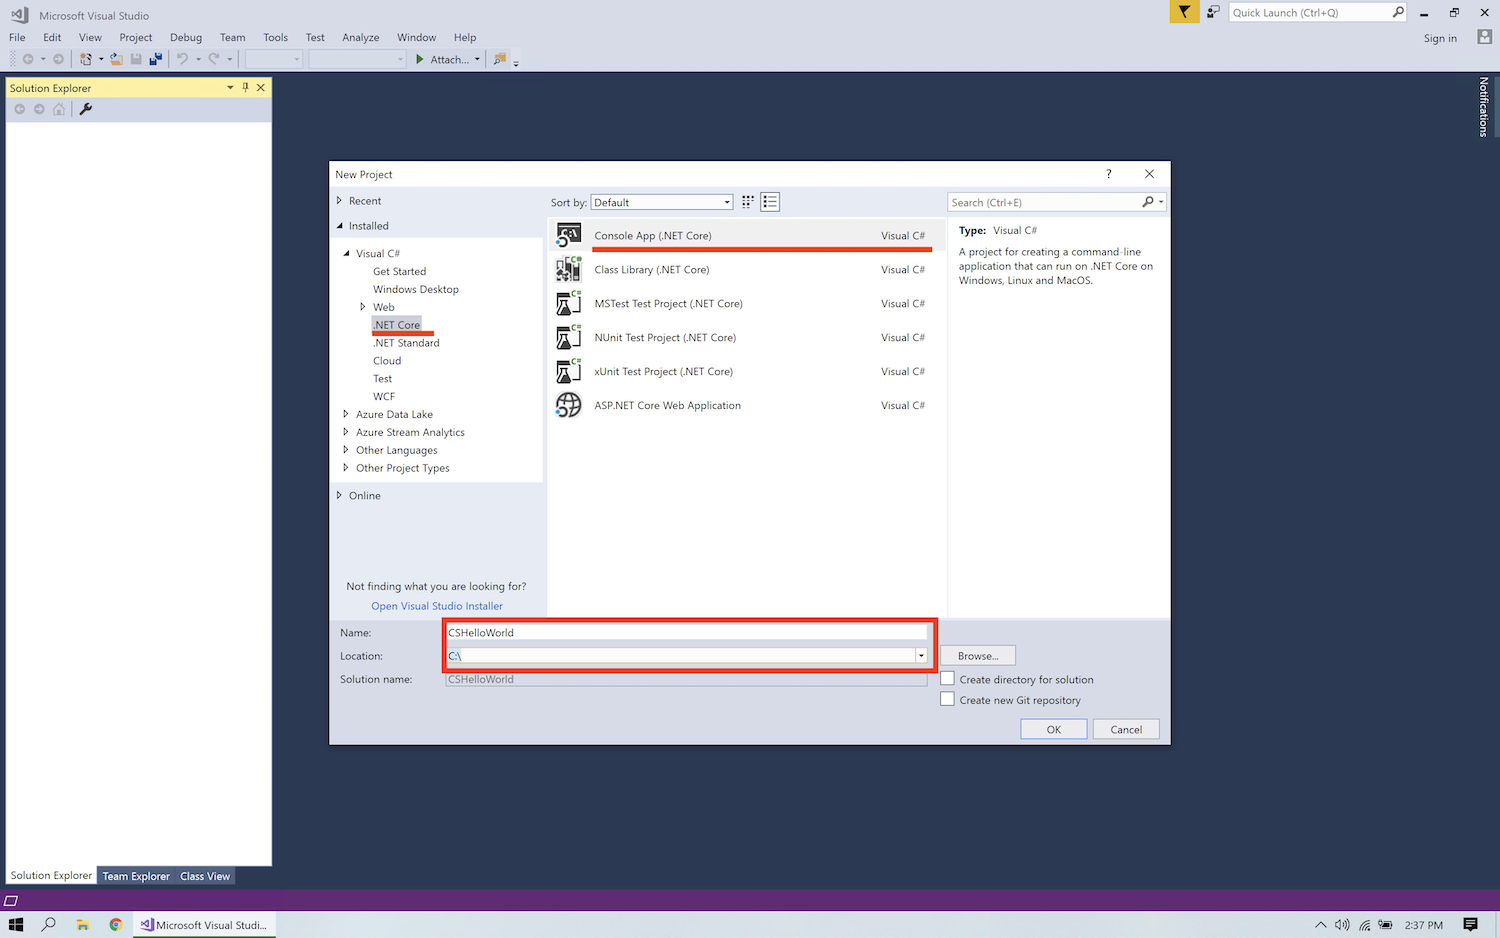The height and width of the screenshot is (938, 1500).
Task: Click the notifications flag icon in title bar
Action: pyautogui.click(x=1184, y=12)
